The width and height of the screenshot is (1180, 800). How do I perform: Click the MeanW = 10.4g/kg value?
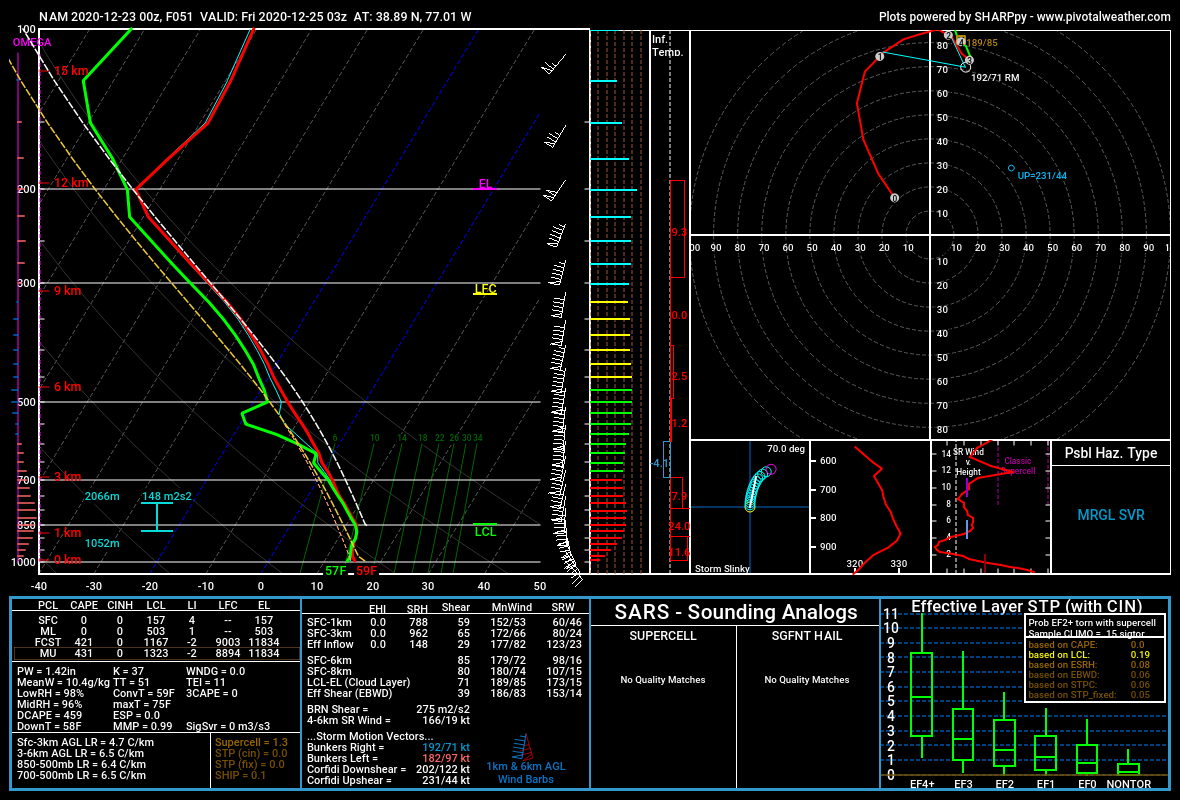[x=62, y=682]
